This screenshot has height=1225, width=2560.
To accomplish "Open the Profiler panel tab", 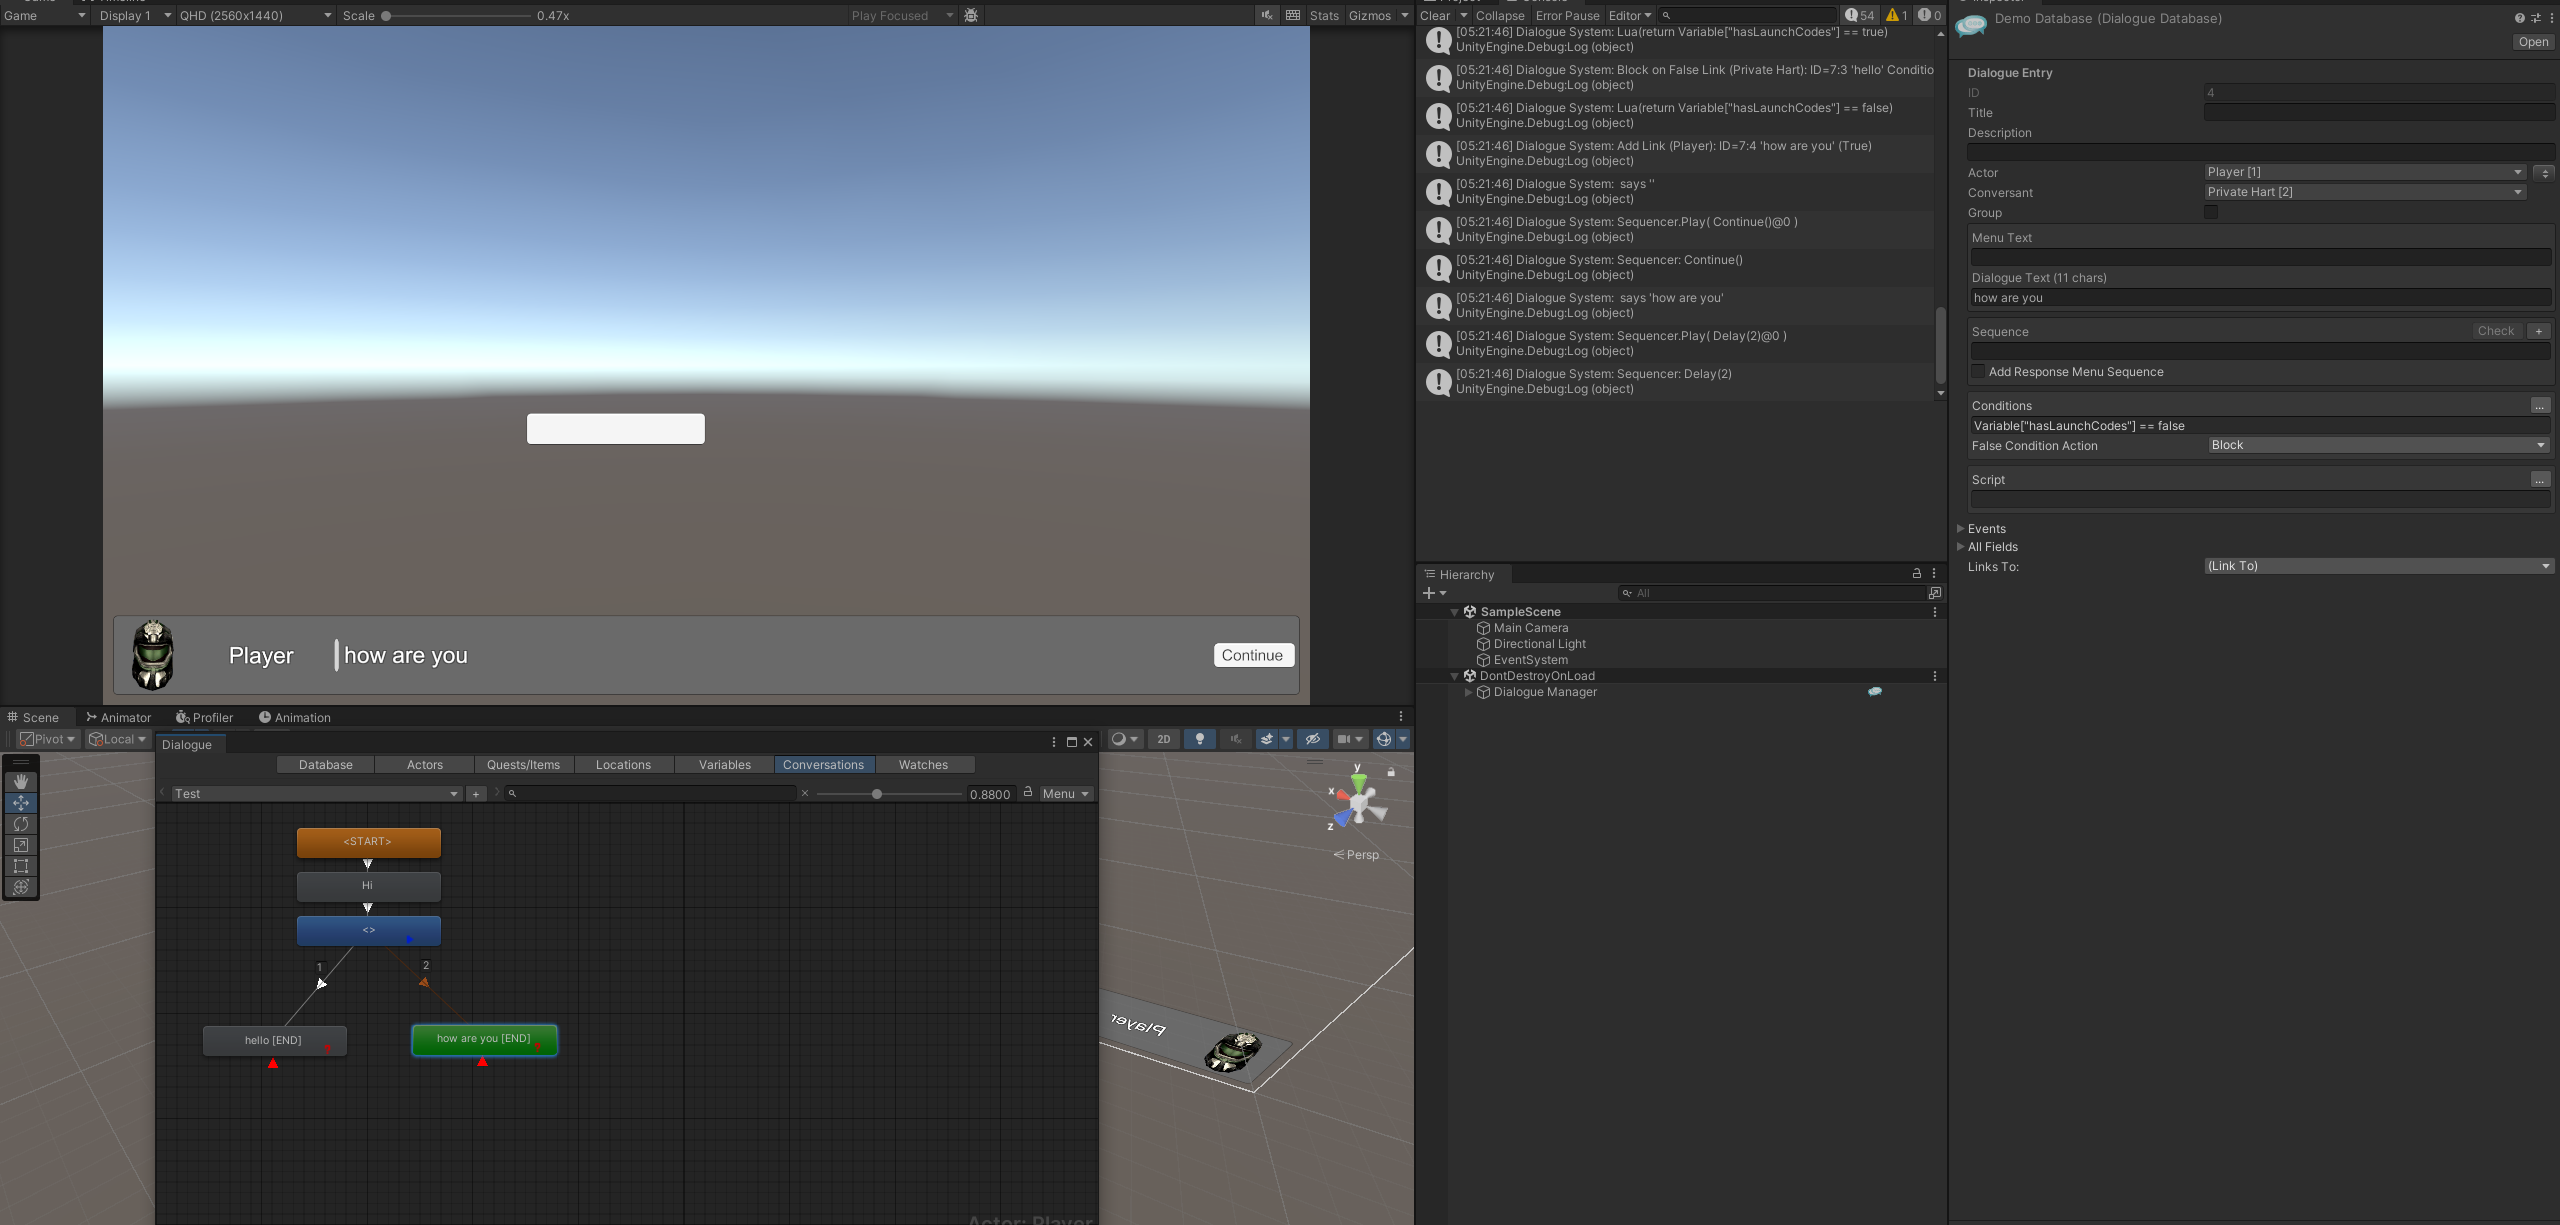I will coord(205,717).
